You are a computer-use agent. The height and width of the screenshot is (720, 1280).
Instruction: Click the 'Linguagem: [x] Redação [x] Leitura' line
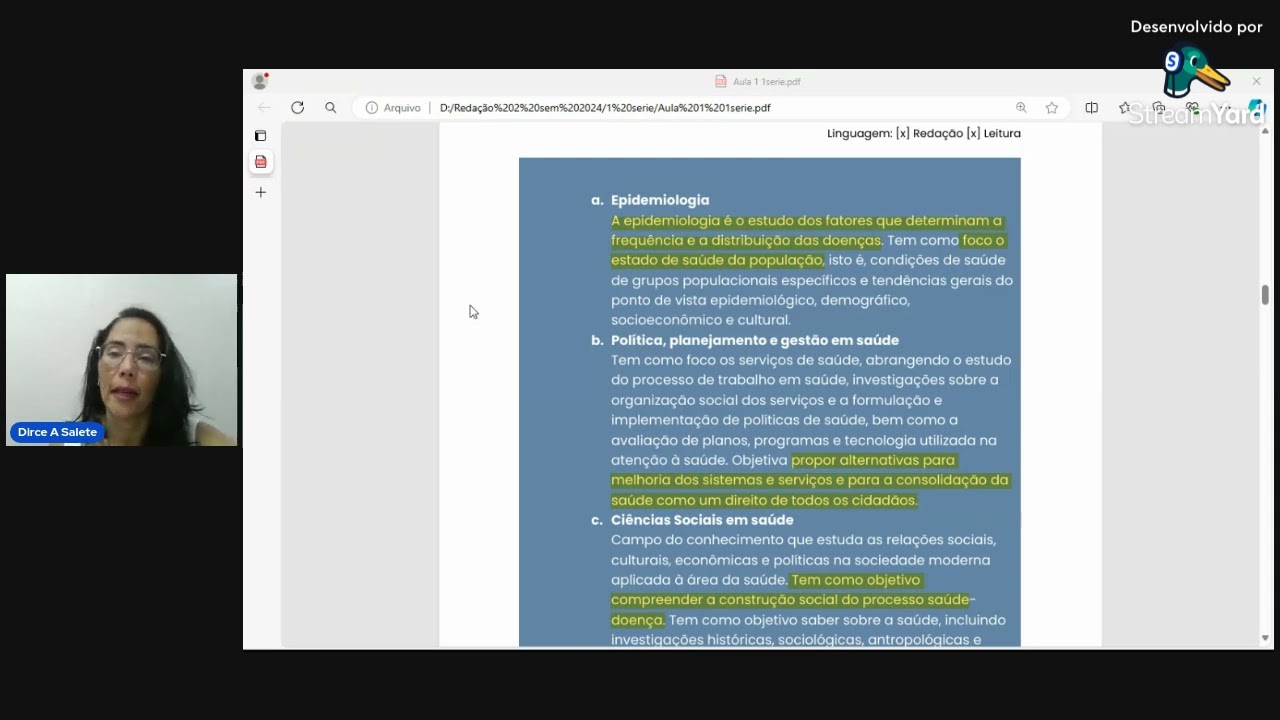[924, 133]
